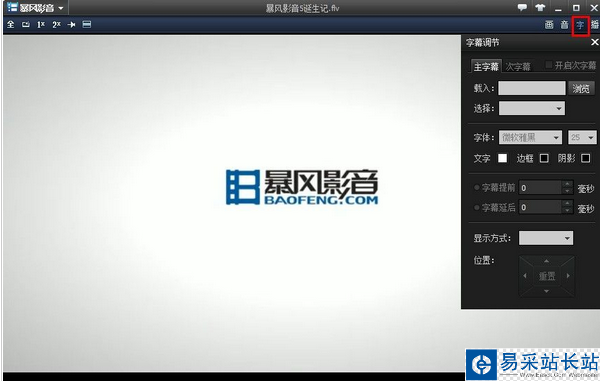
Task: Open the 字 subtitle adjustment panel
Action: coord(580,25)
